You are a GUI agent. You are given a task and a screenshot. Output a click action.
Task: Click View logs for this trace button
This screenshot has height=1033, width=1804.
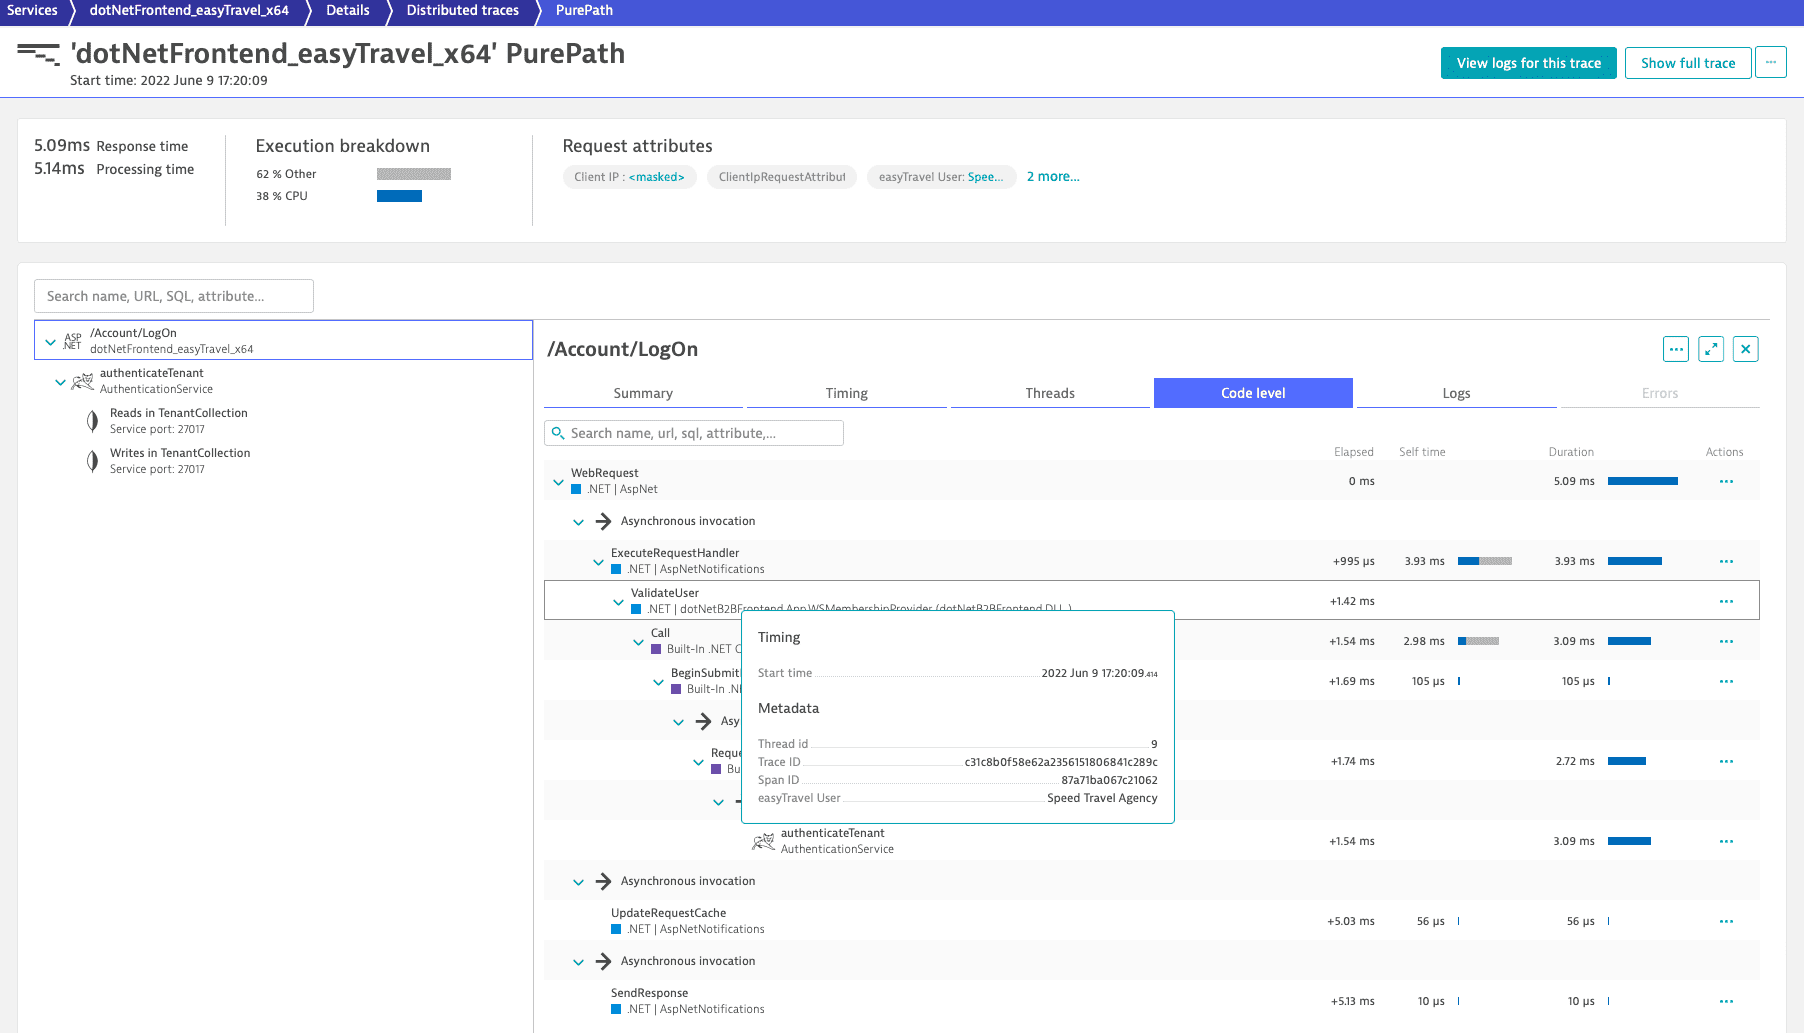1528,62
